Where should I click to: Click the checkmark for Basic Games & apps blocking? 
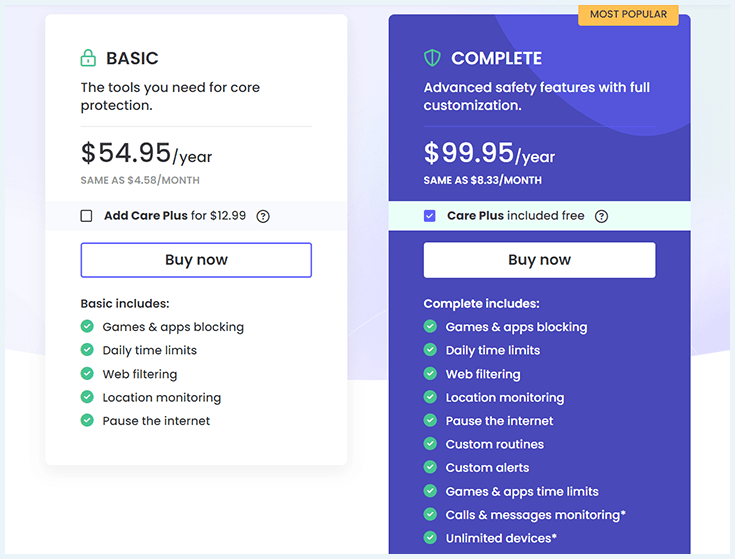coord(87,326)
